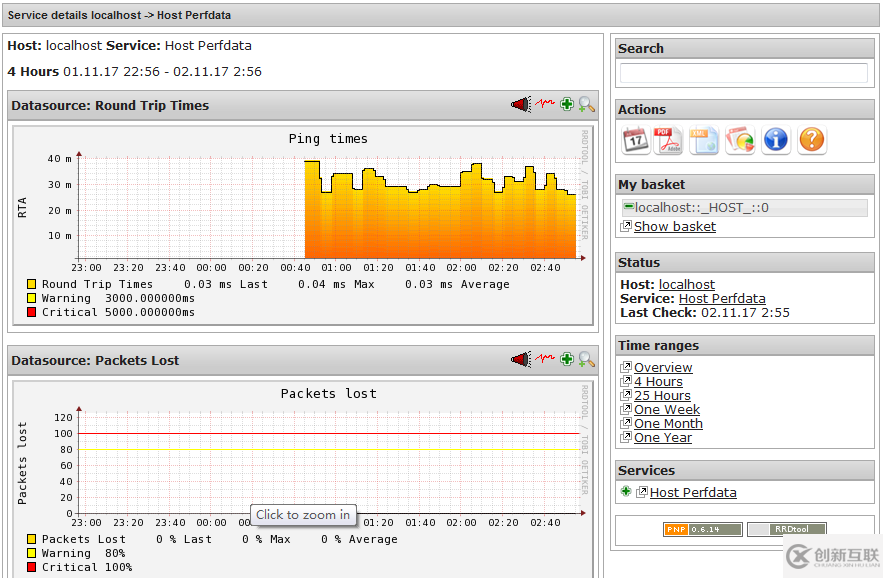Screen dimensions: 883x578
Task: Click the red waveform icon for Round Trip Times
Action: (x=545, y=103)
